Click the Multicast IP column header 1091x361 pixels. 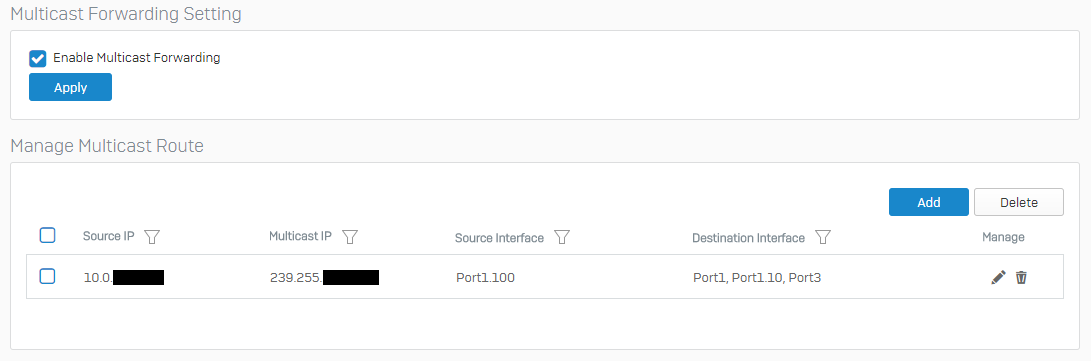click(301, 236)
